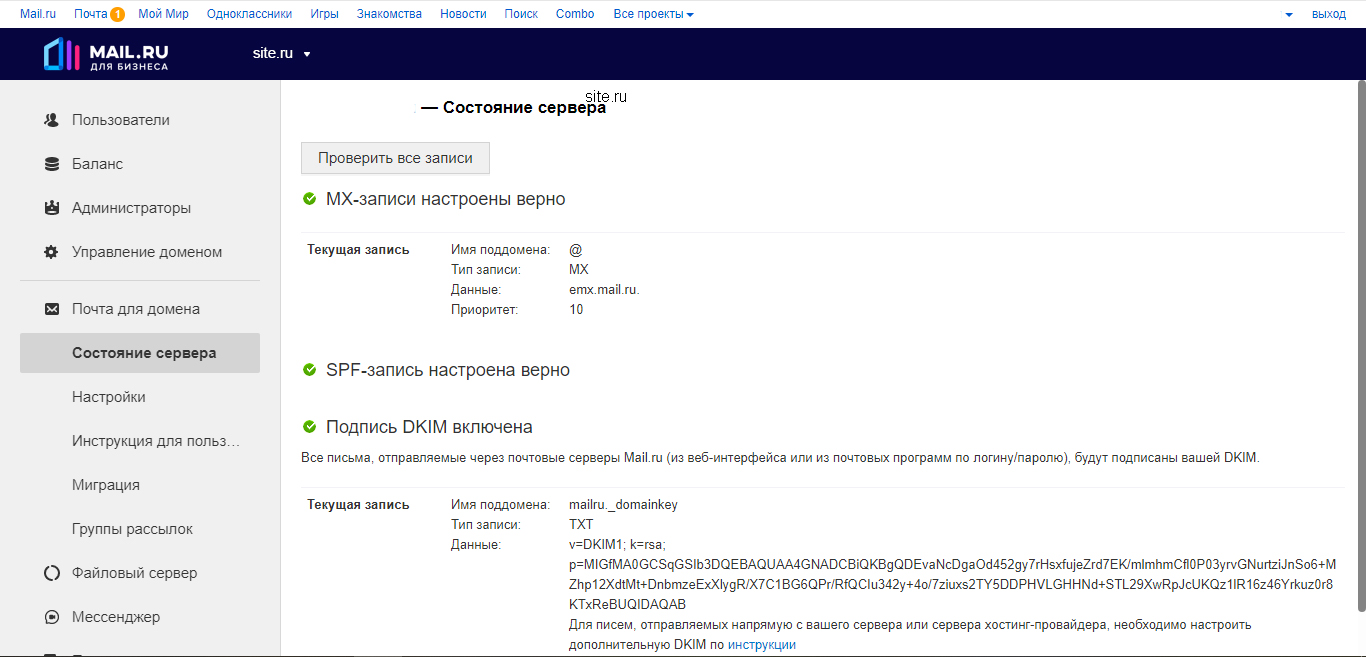Image resolution: width=1366 pixels, height=657 pixels.
Task: Click the Файловый сервер icon
Action: 51,573
